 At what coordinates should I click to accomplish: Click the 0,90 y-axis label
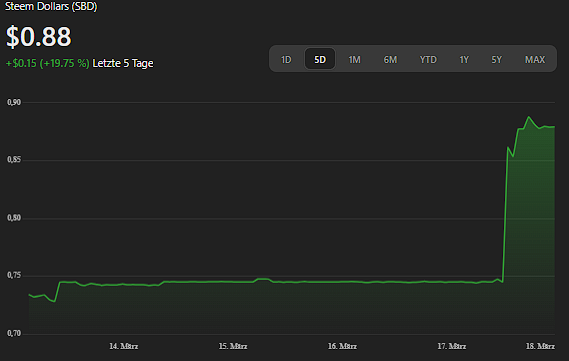pyautogui.click(x=14, y=102)
